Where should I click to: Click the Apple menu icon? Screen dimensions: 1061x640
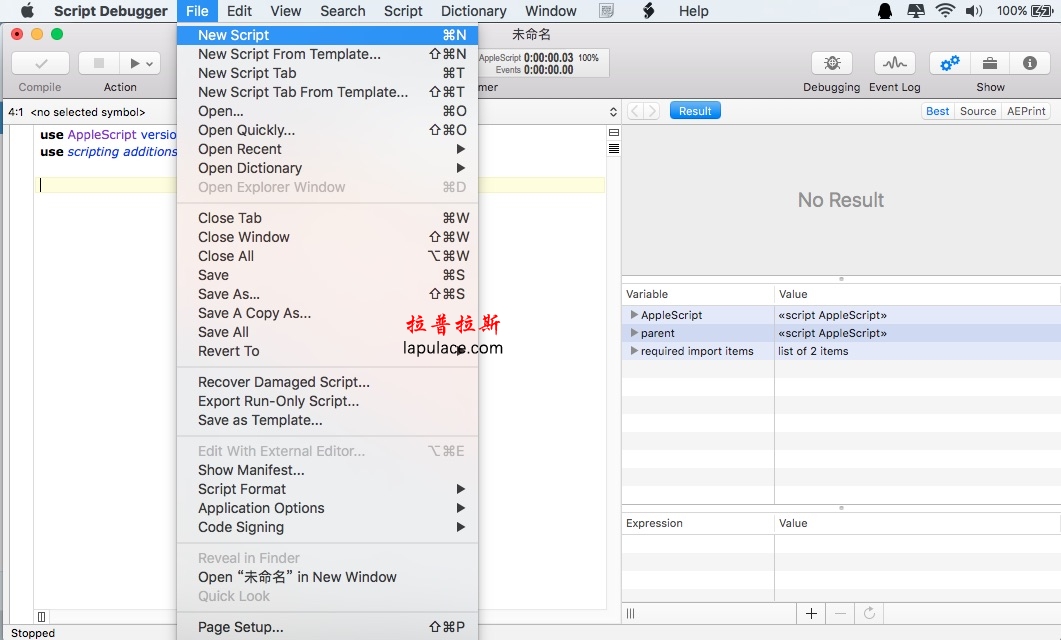point(27,11)
